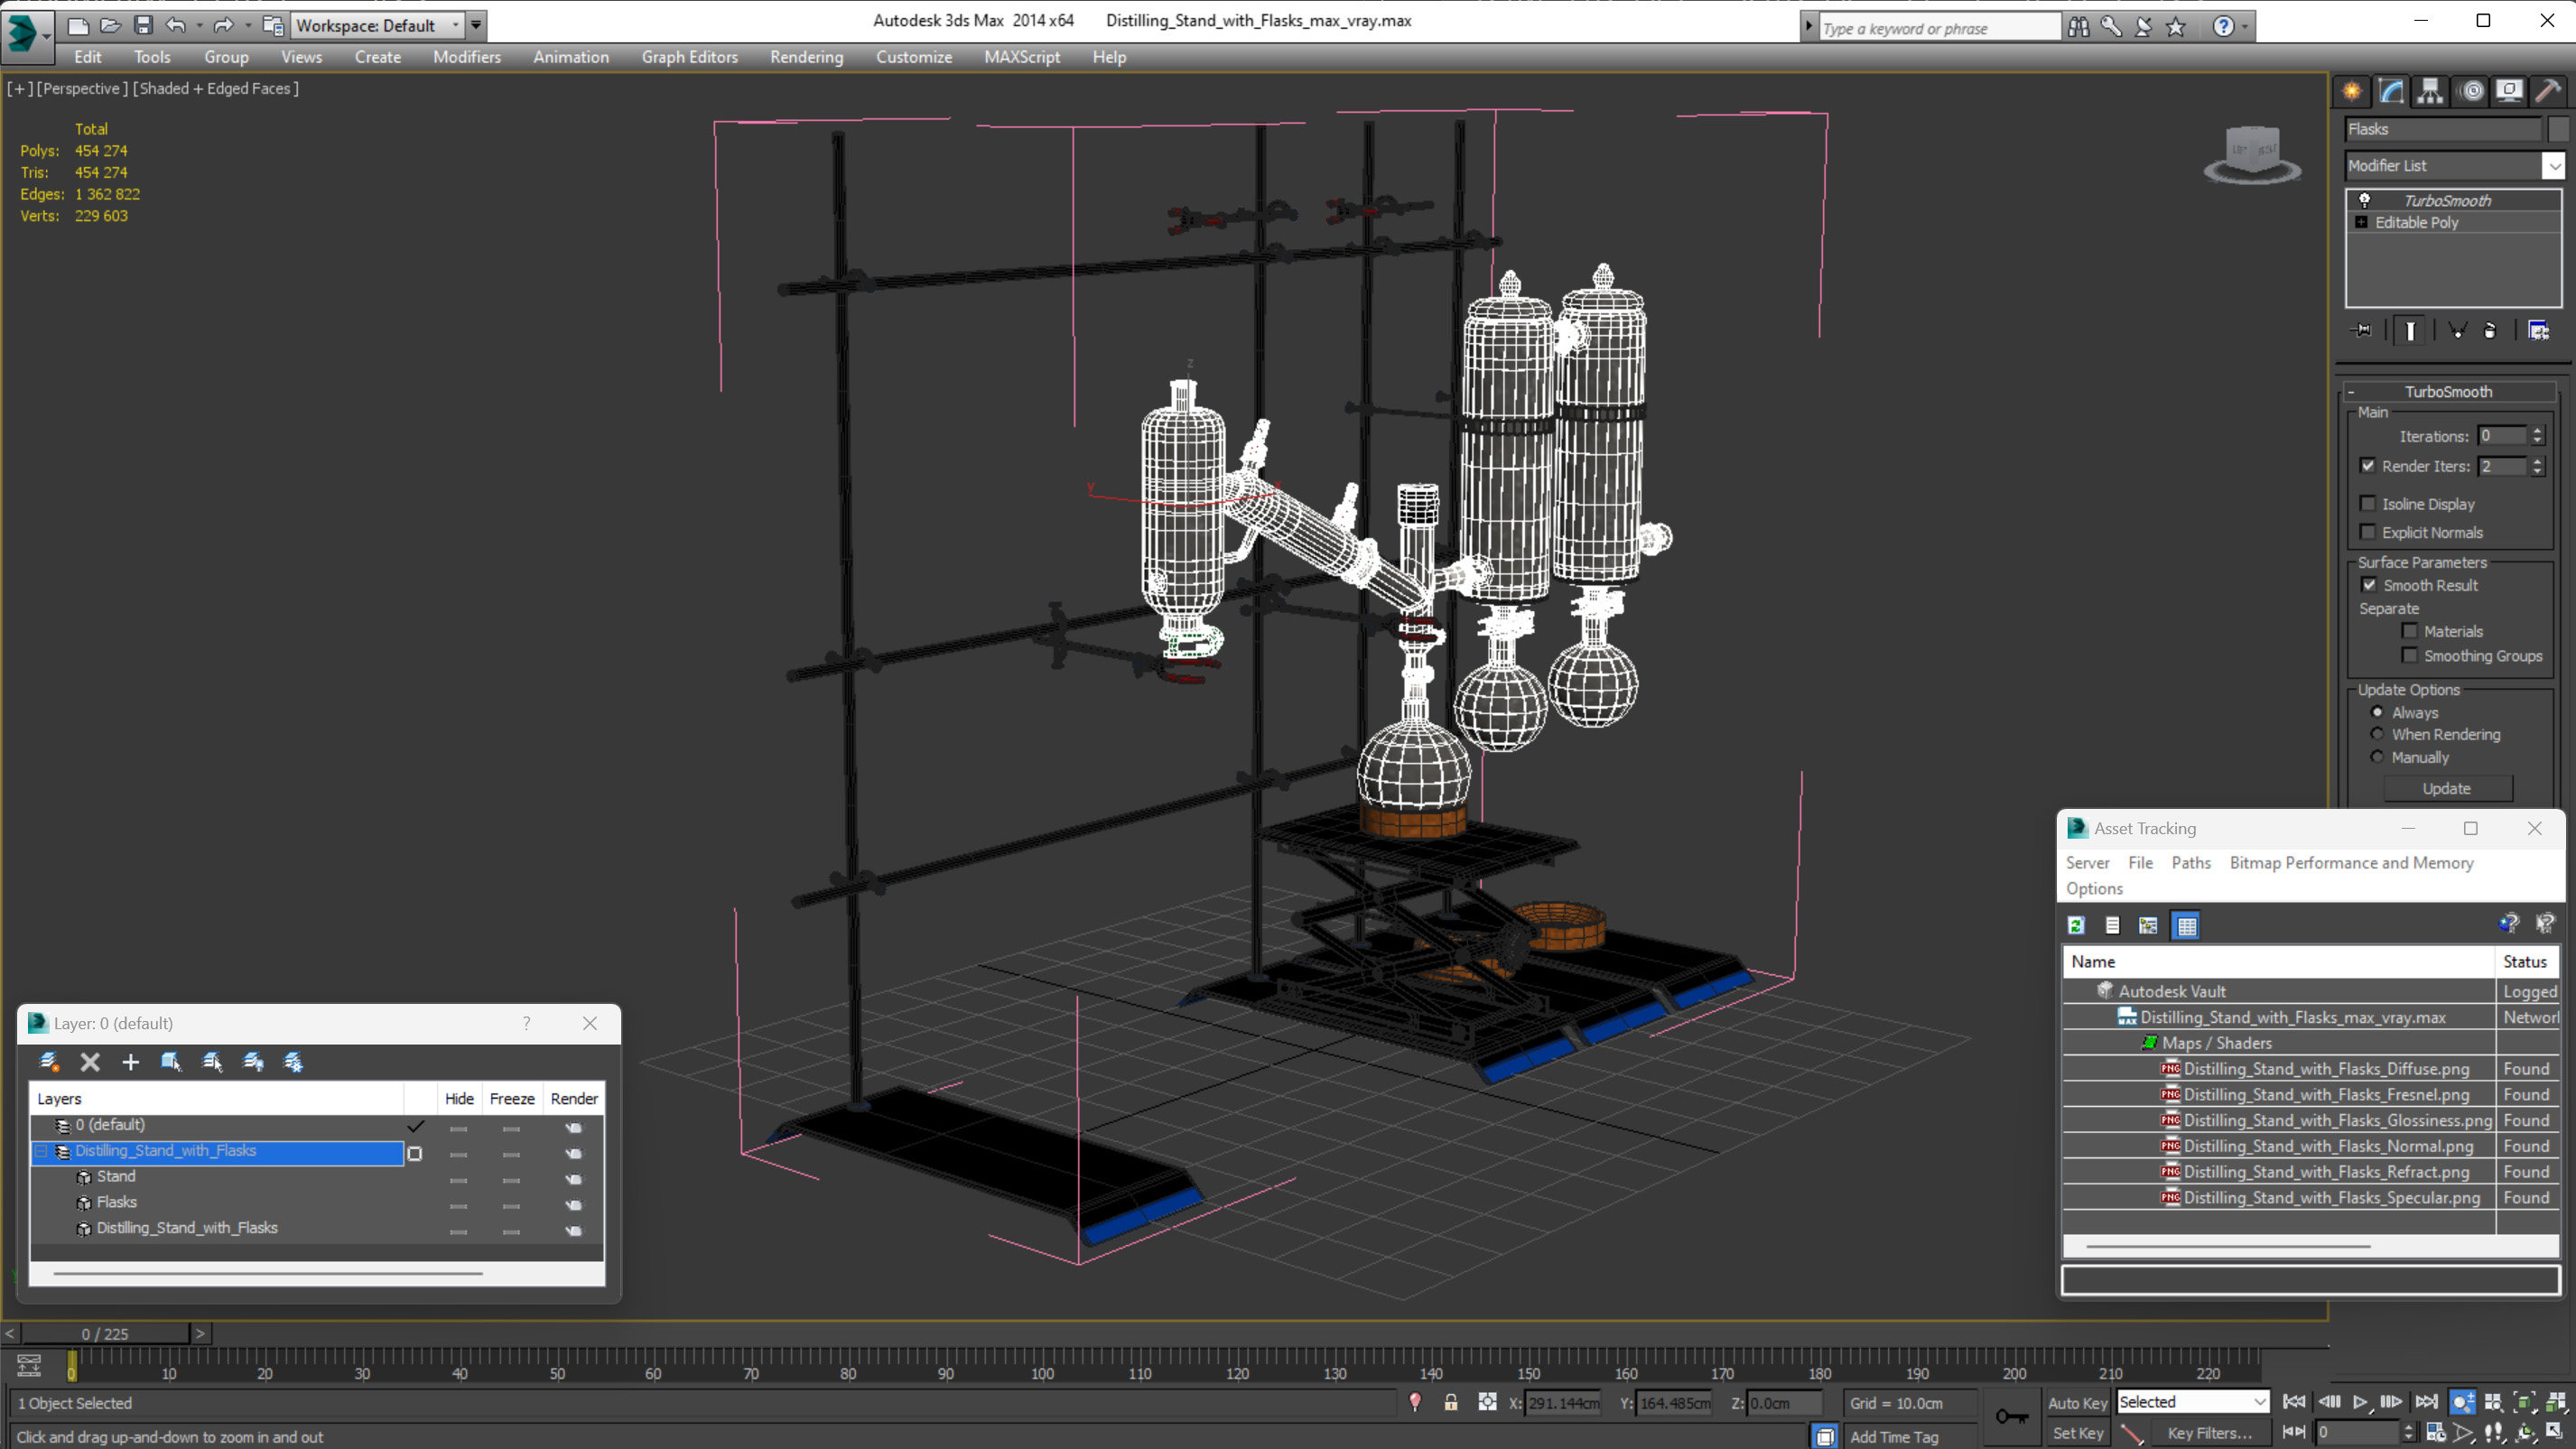Select the When Rendering radio option
Image resolution: width=2576 pixels, height=1449 pixels.
click(x=2377, y=734)
